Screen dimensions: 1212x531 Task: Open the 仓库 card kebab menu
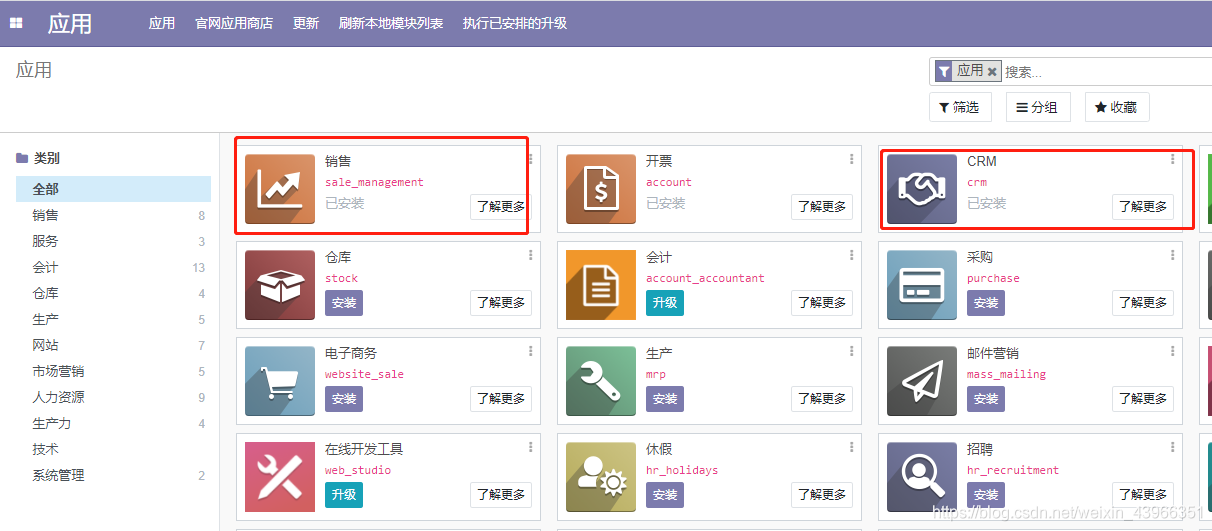pos(530,255)
